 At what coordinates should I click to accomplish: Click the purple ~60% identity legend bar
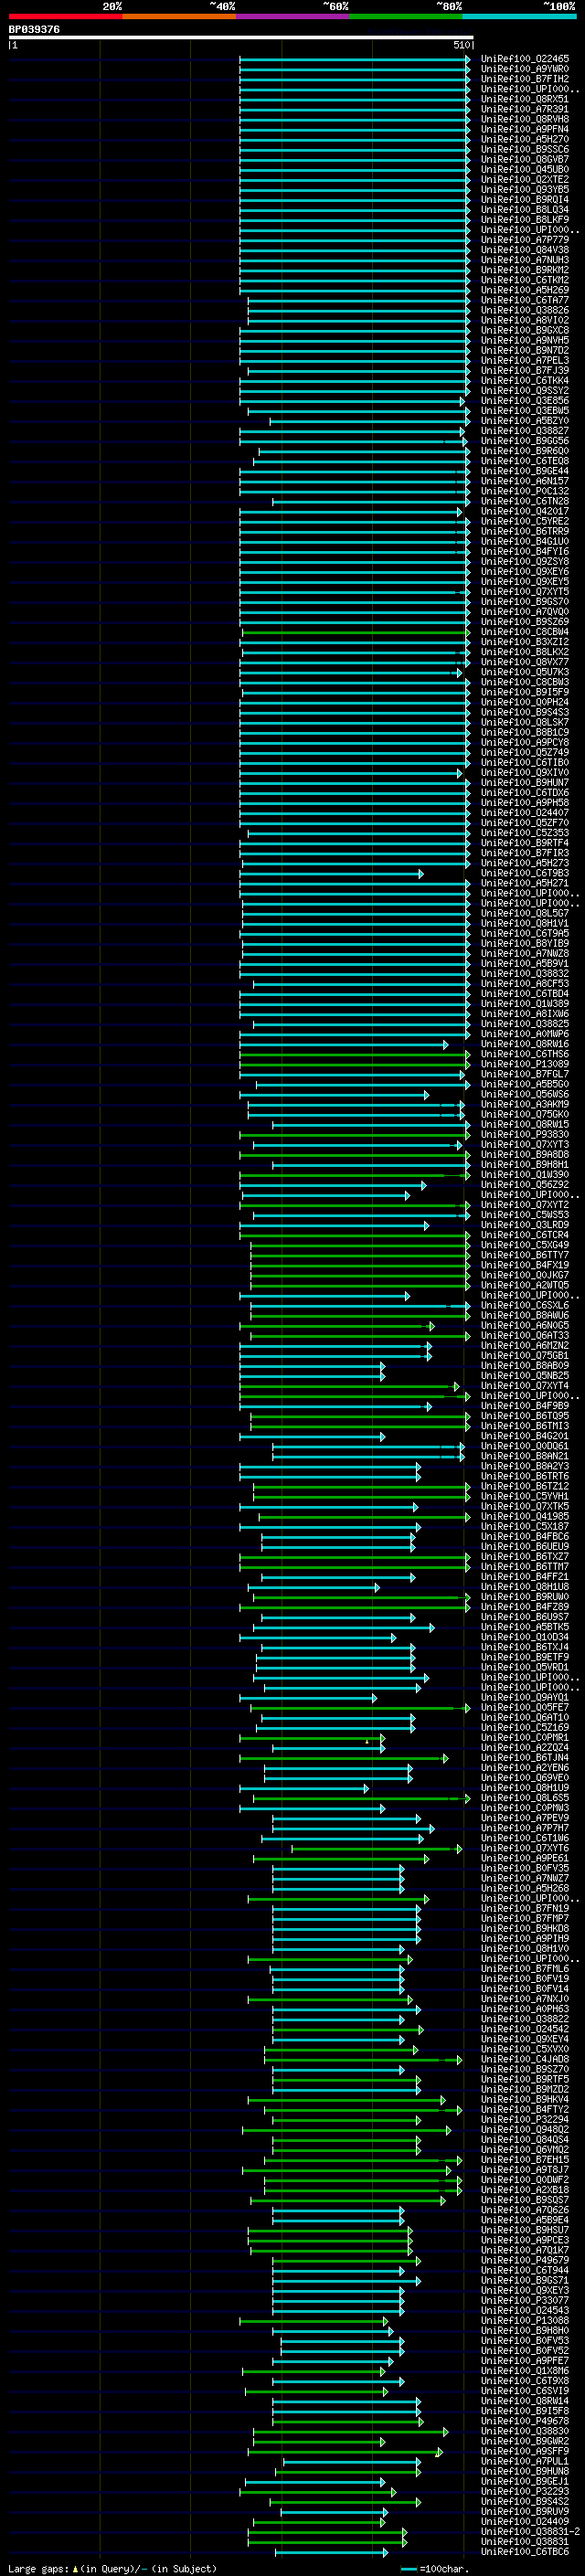pyautogui.click(x=292, y=16)
